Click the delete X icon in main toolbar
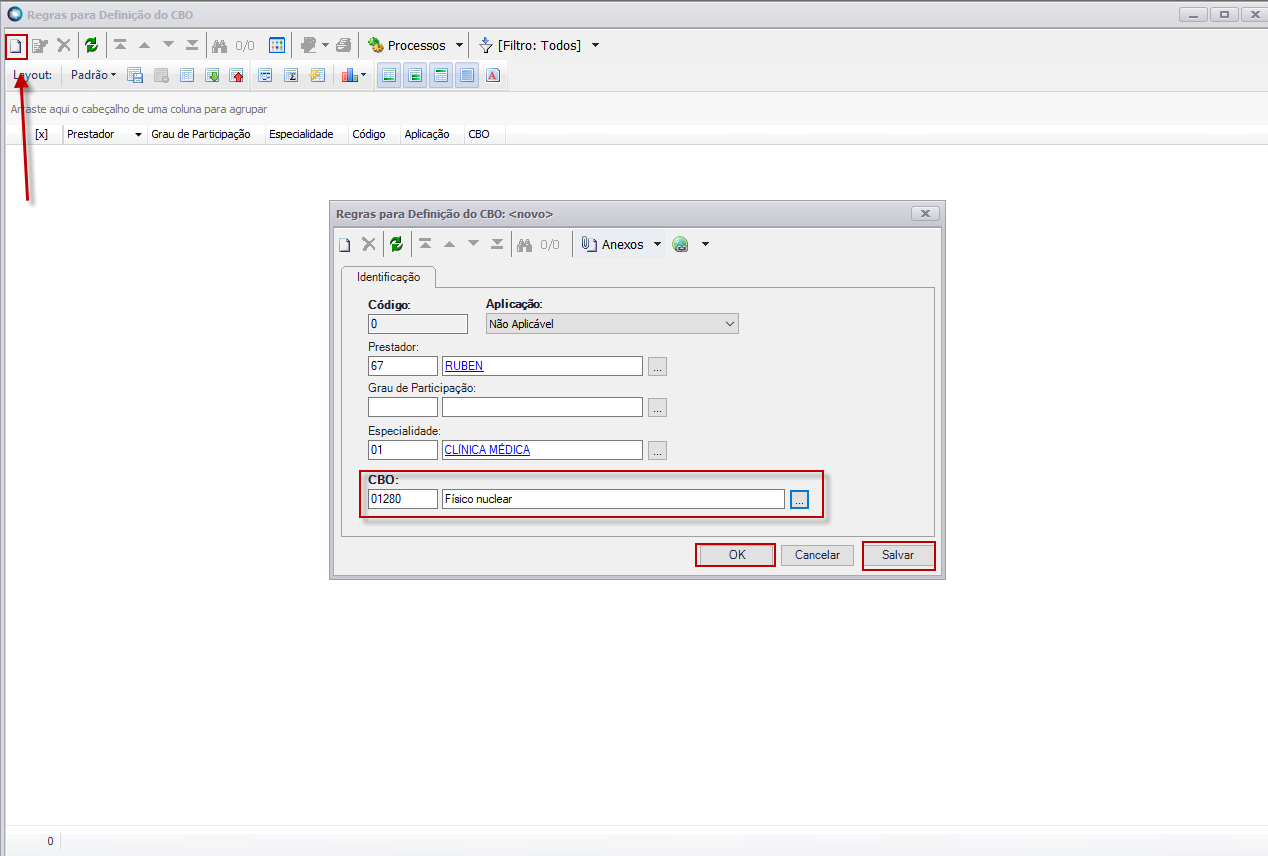1268x856 pixels. tap(64, 46)
